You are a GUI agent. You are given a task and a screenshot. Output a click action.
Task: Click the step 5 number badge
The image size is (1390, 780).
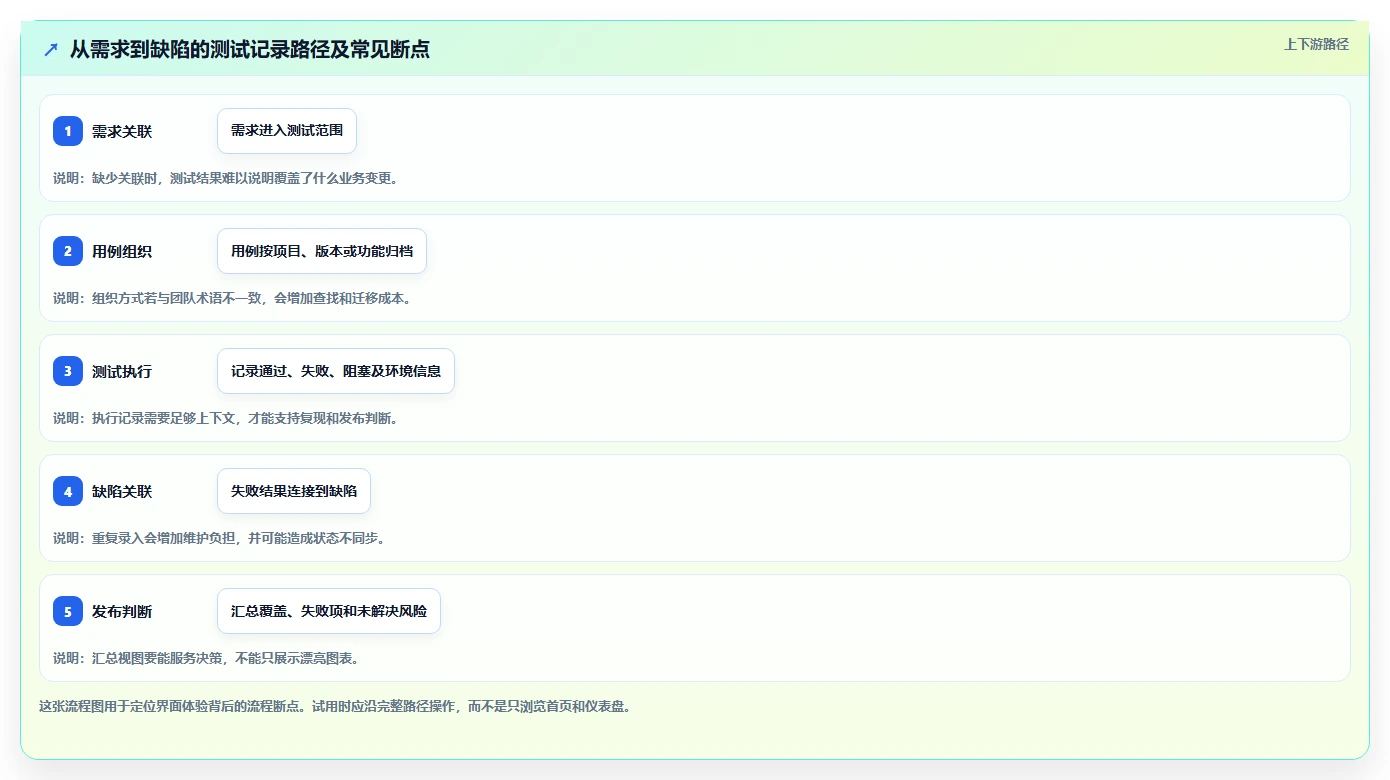pos(68,611)
